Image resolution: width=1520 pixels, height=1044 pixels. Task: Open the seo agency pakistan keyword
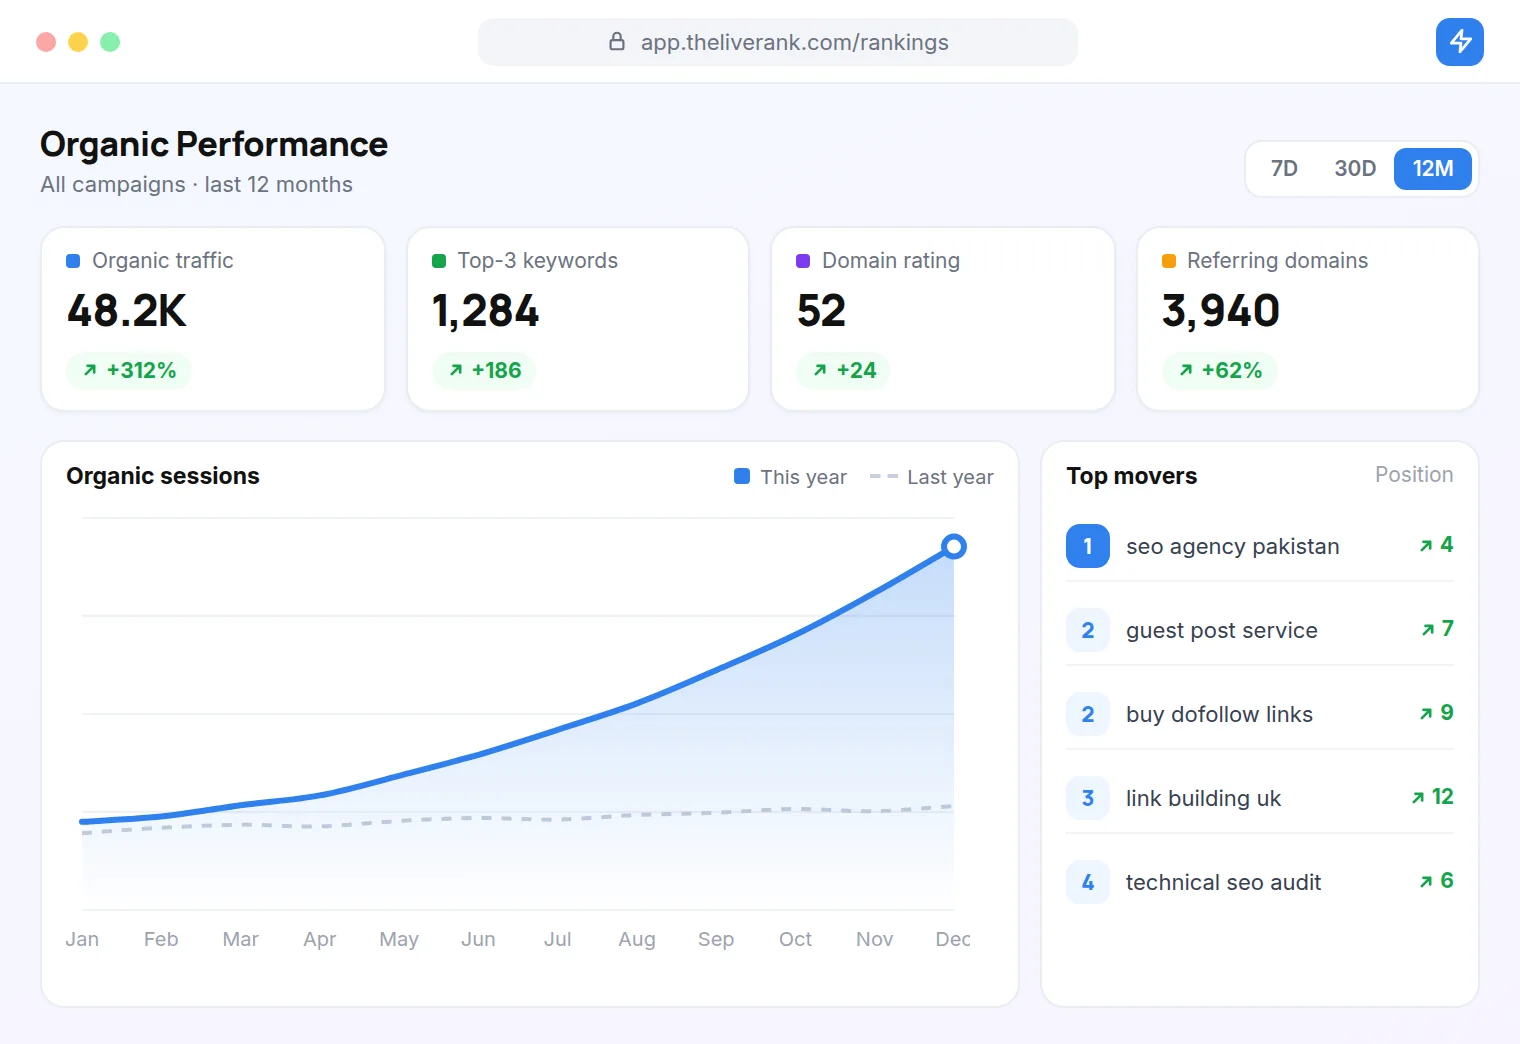[x=1233, y=546]
